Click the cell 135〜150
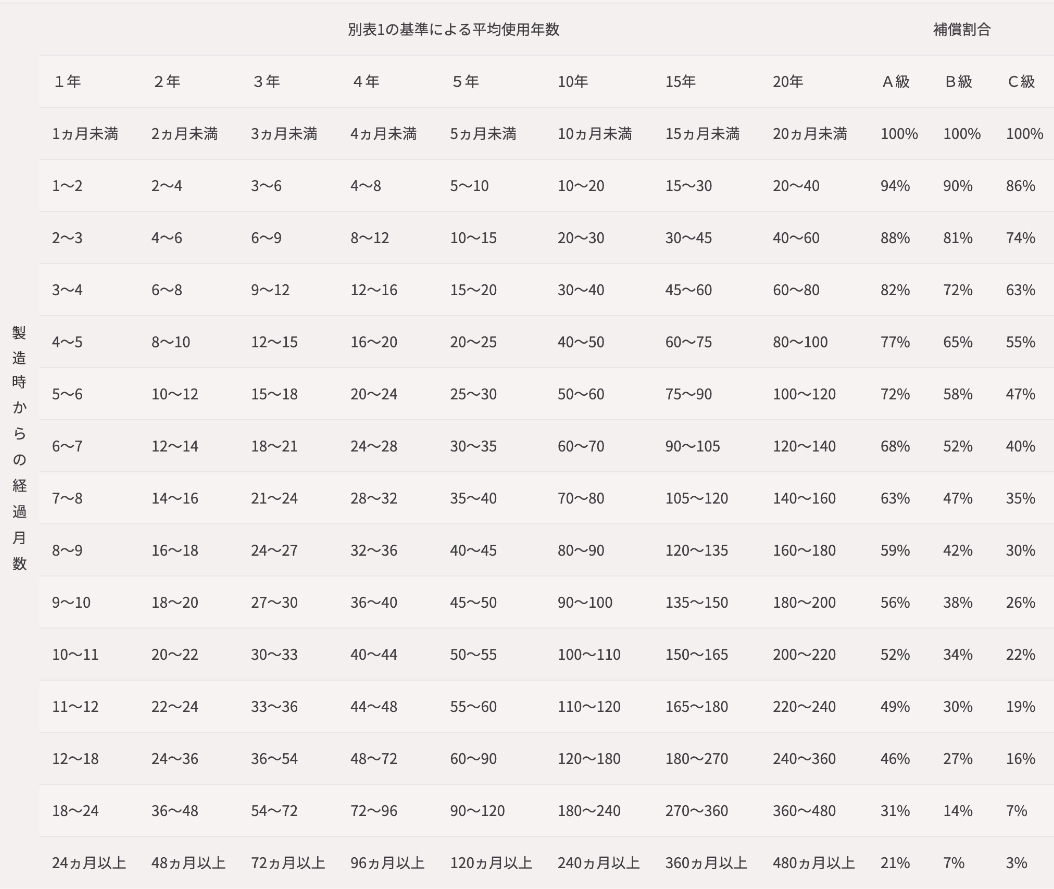The image size is (1054, 889). point(696,603)
